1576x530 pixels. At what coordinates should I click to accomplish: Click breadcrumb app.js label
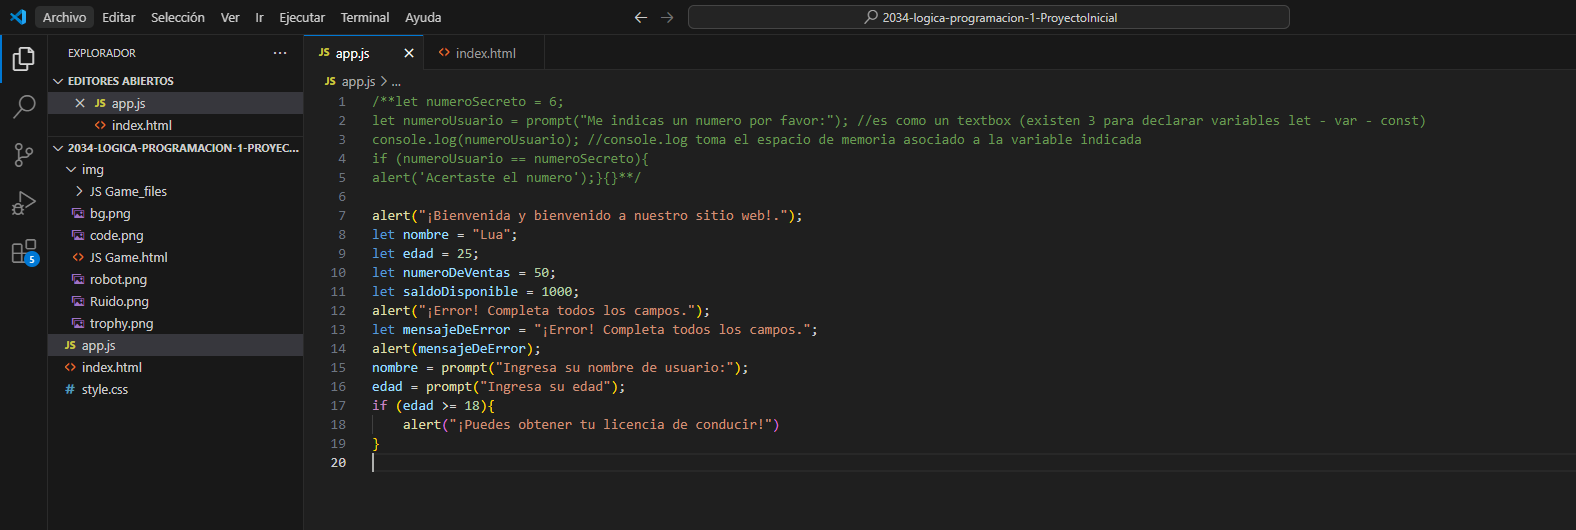click(358, 81)
